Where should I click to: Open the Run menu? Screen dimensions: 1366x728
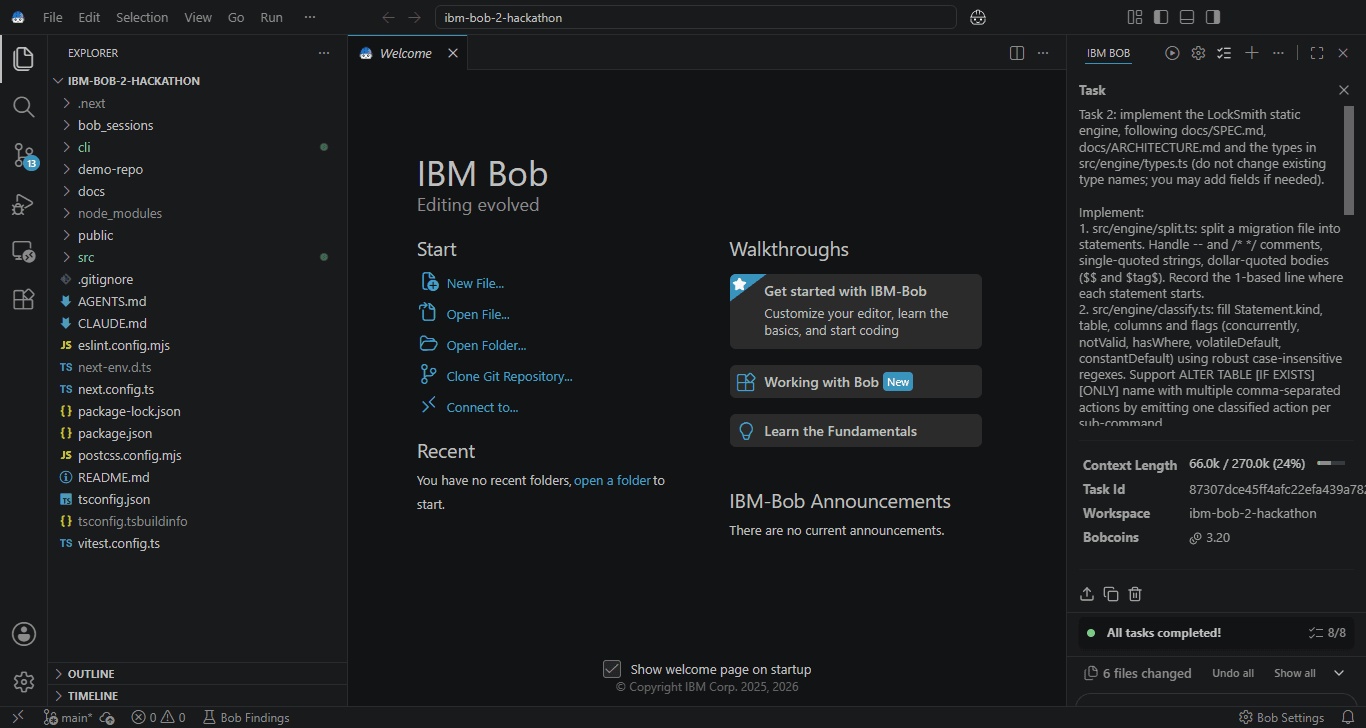pos(271,17)
